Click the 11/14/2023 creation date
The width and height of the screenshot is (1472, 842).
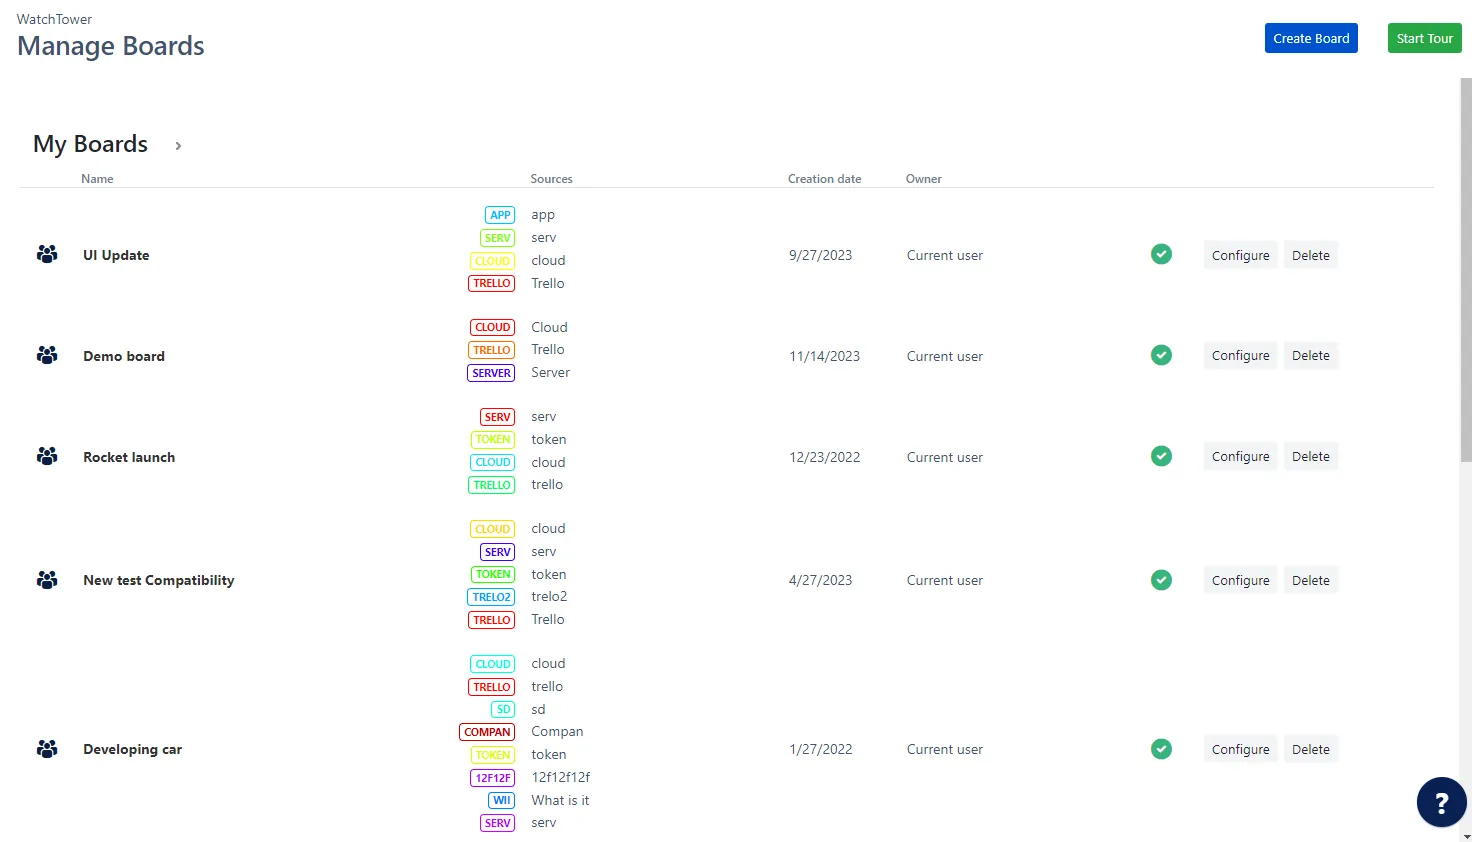[x=824, y=356]
